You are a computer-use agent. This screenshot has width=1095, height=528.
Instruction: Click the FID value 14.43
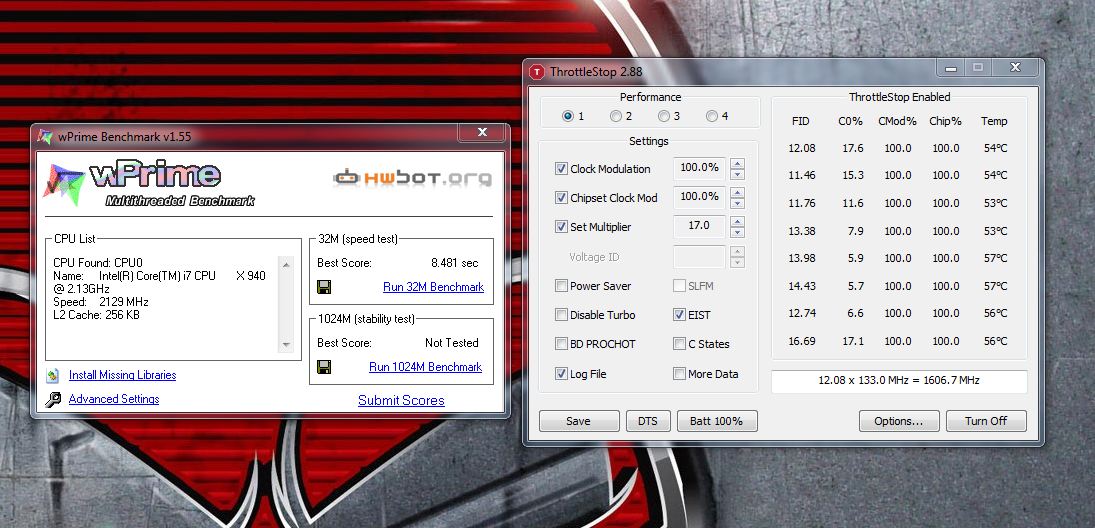tap(802, 286)
